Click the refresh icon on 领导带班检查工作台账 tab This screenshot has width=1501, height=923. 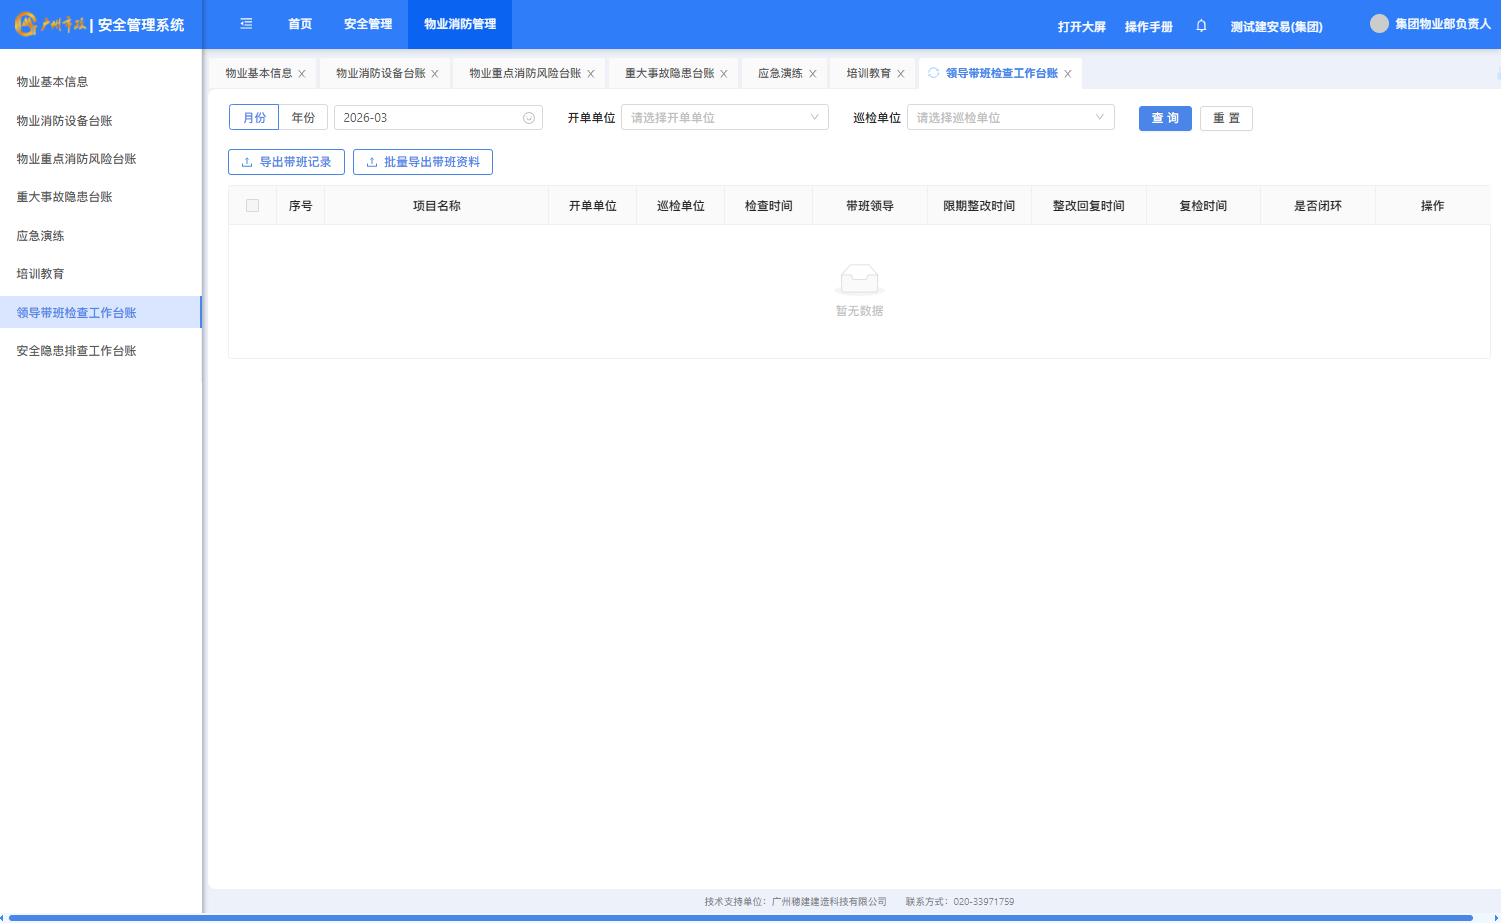(934, 73)
